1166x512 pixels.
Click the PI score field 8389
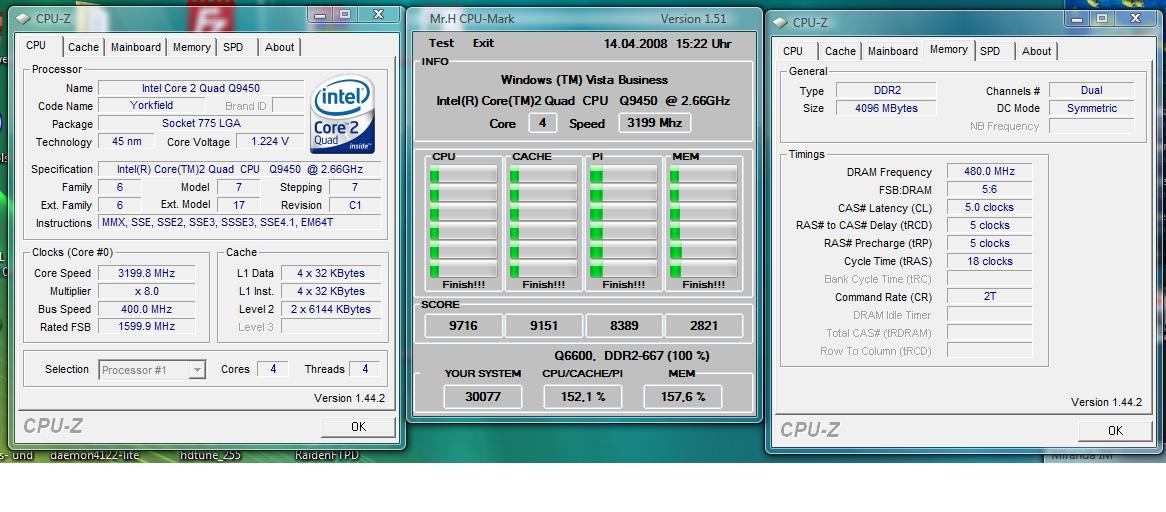pyautogui.click(x=624, y=325)
